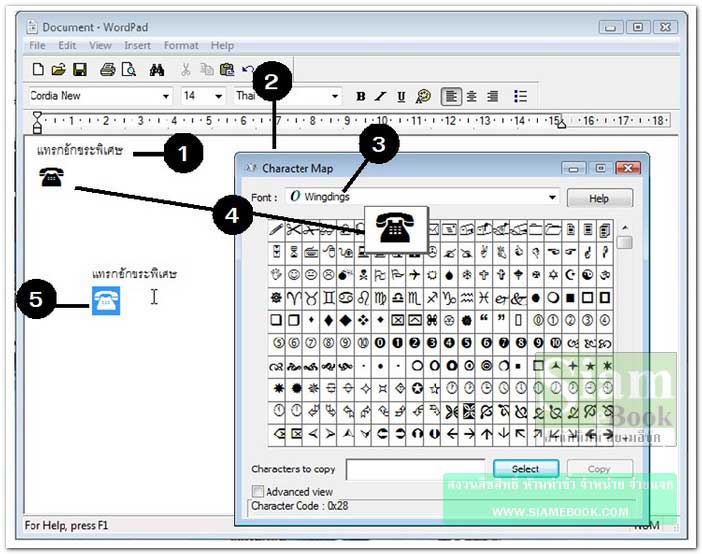Click the Select button in Character Map
The height and width of the screenshot is (554, 702).
[x=526, y=469]
